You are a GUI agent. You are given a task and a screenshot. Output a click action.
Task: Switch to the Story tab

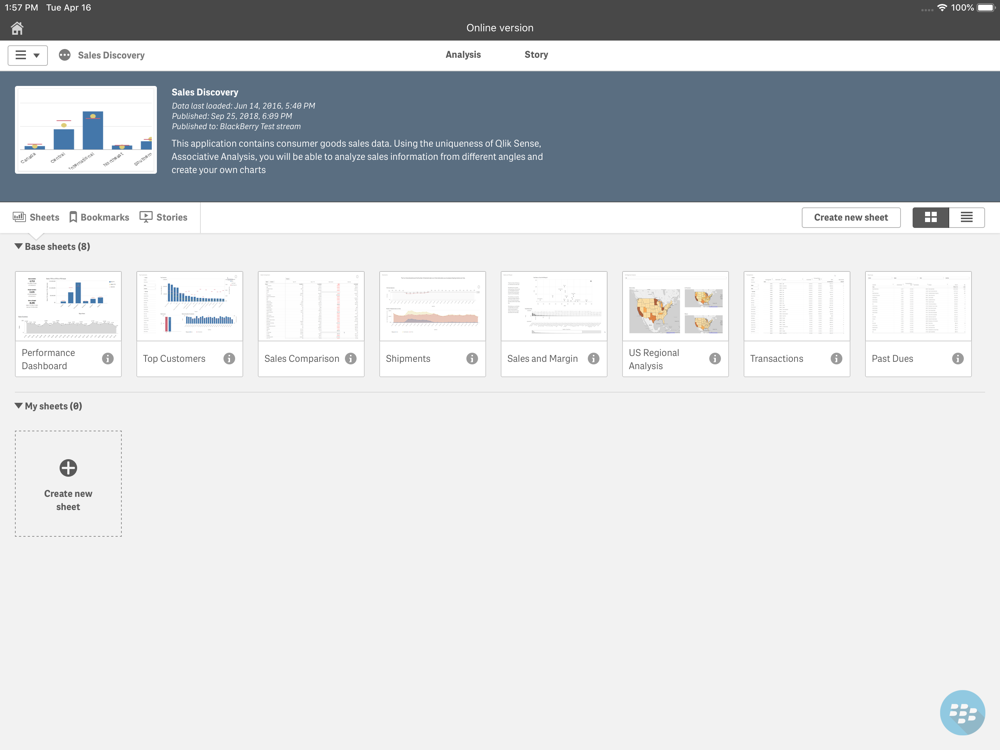point(536,55)
